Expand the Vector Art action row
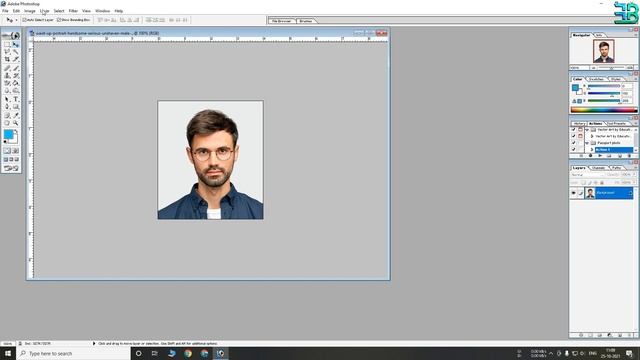 pos(592,136)
